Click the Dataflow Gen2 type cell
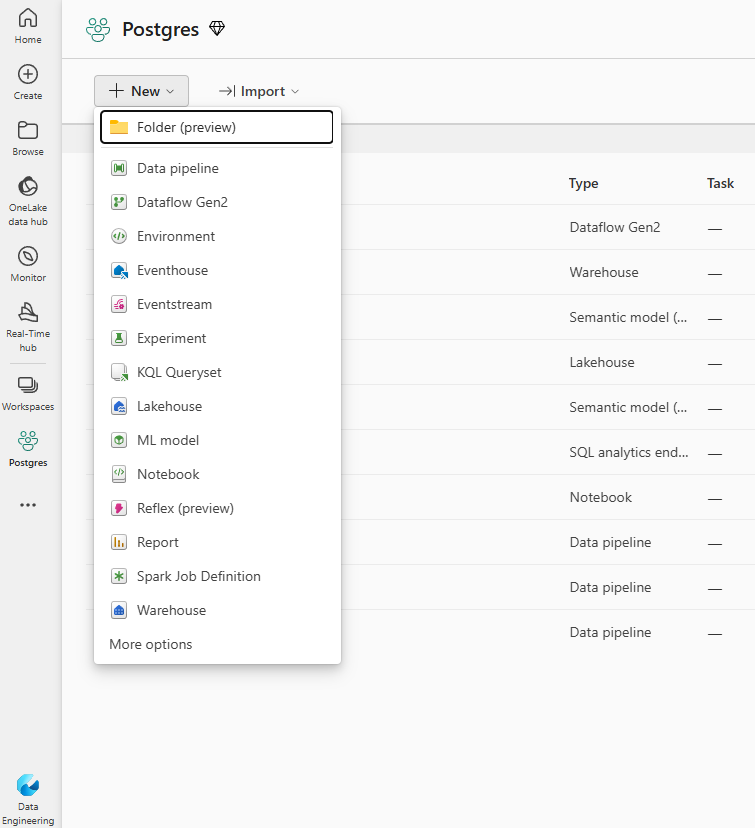 [615, 227]
